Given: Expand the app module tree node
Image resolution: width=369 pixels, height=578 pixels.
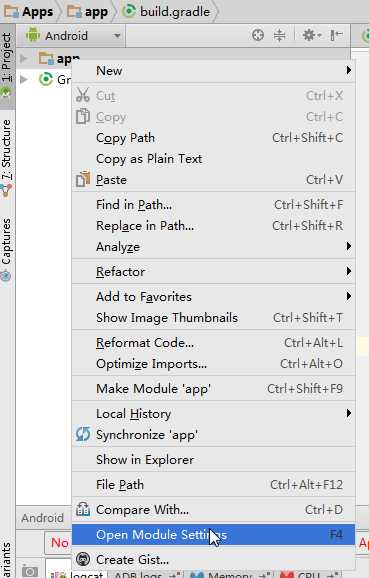Looking at the screenshot, I should click(24, 58).
